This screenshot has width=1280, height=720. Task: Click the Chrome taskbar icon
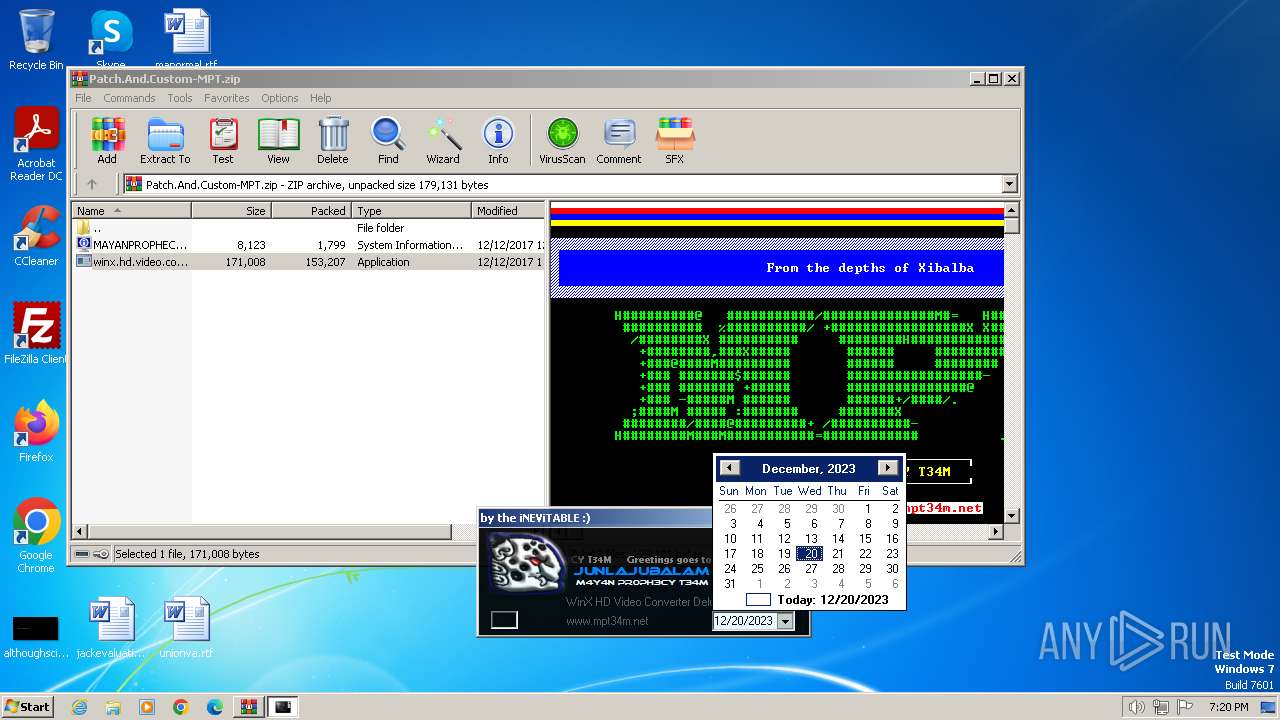[x=180, y=707]
